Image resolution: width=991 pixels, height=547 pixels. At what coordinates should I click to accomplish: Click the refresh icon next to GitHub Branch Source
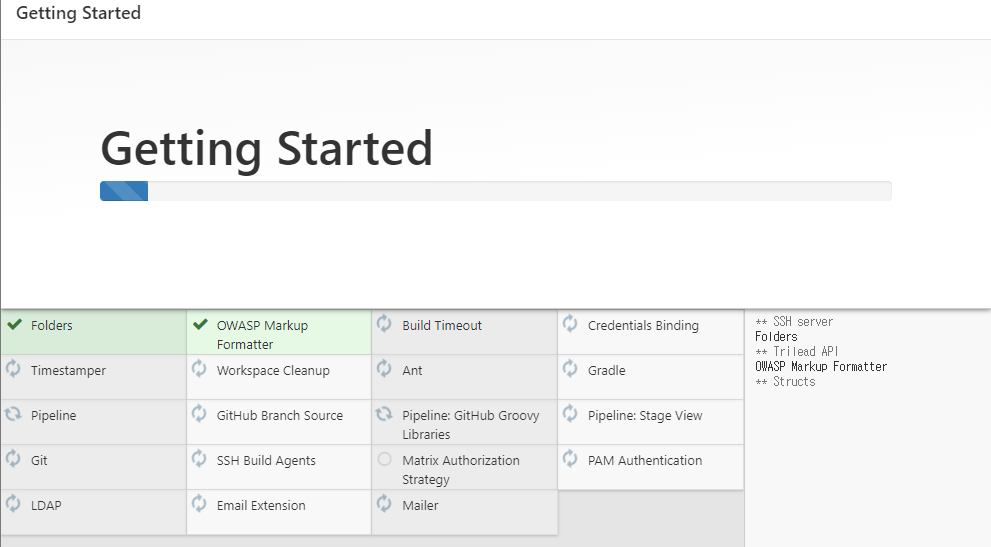tap(199, 414)
